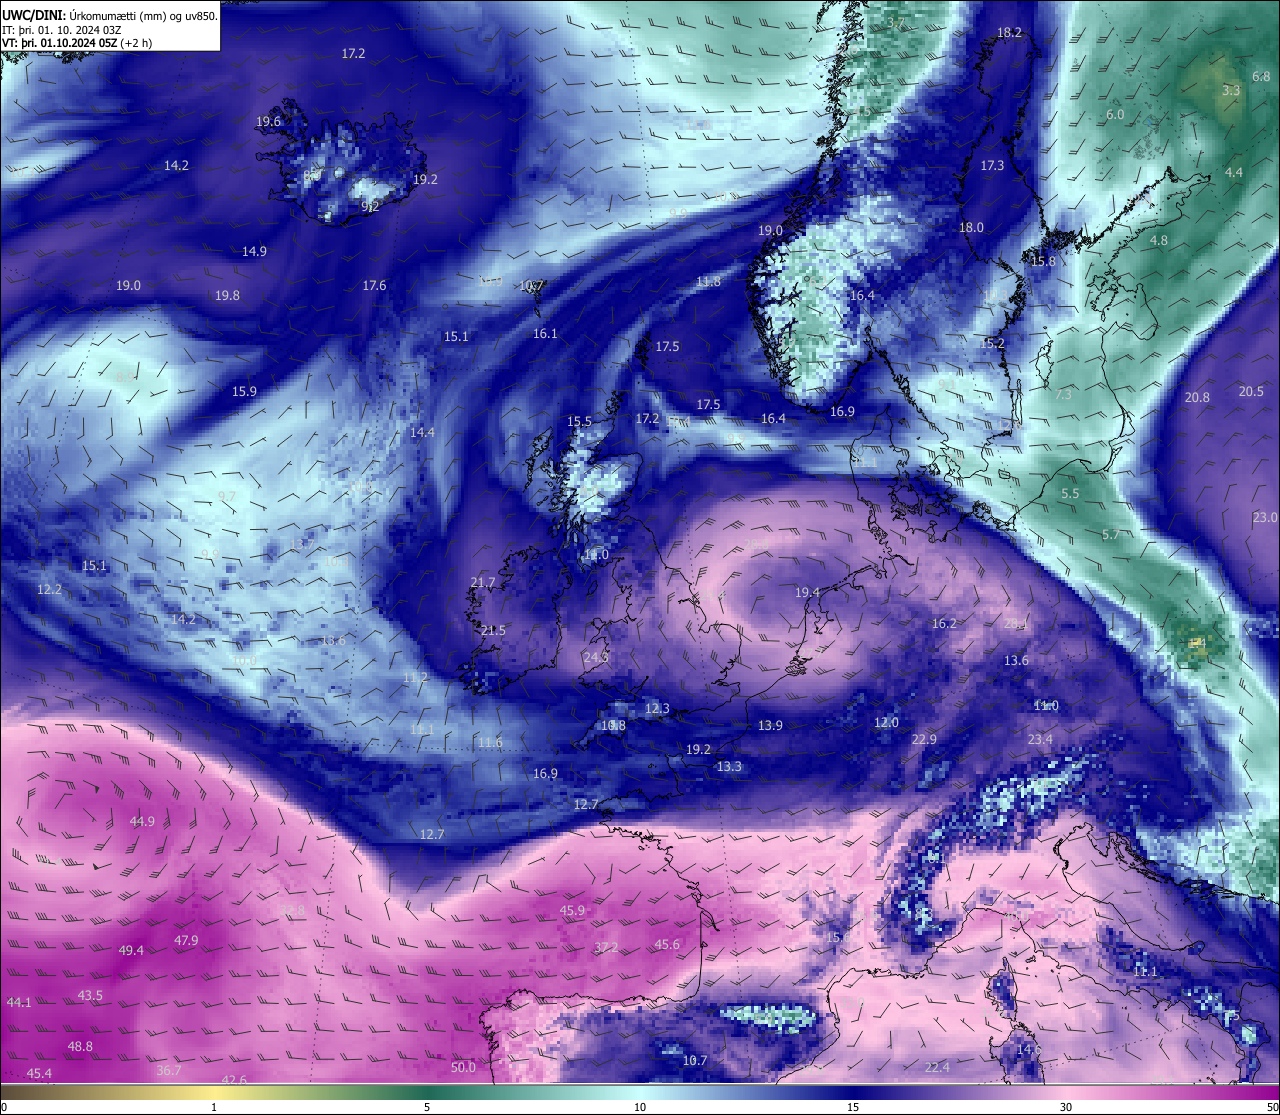
Task: Click the 16.1 value label
Action: pyautogui.click(x=545, y=333)
